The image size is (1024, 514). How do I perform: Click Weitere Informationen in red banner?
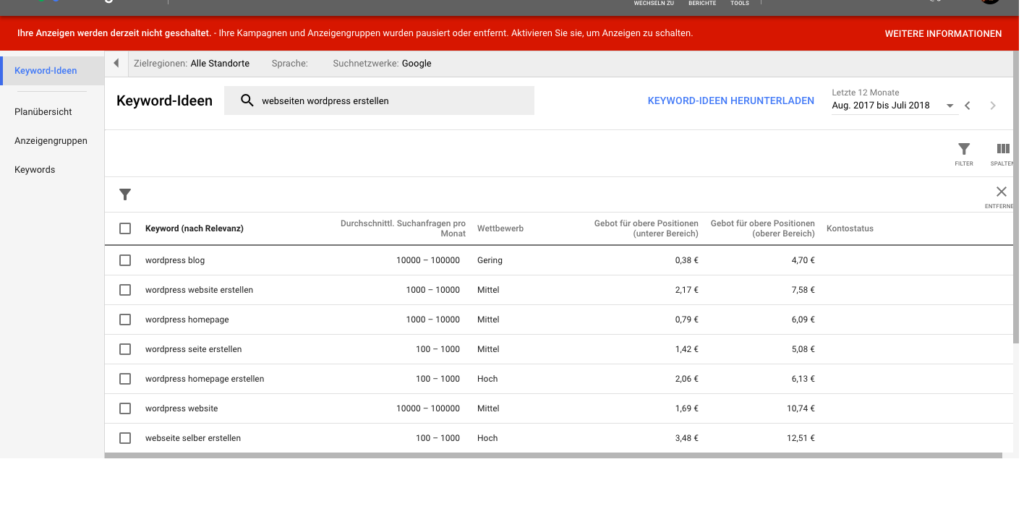(943, 34)
